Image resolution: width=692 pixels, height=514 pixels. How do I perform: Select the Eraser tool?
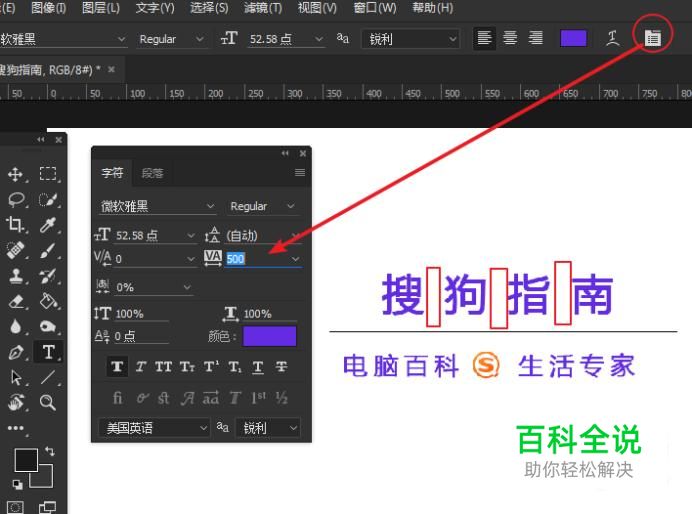tap(16, 301)
